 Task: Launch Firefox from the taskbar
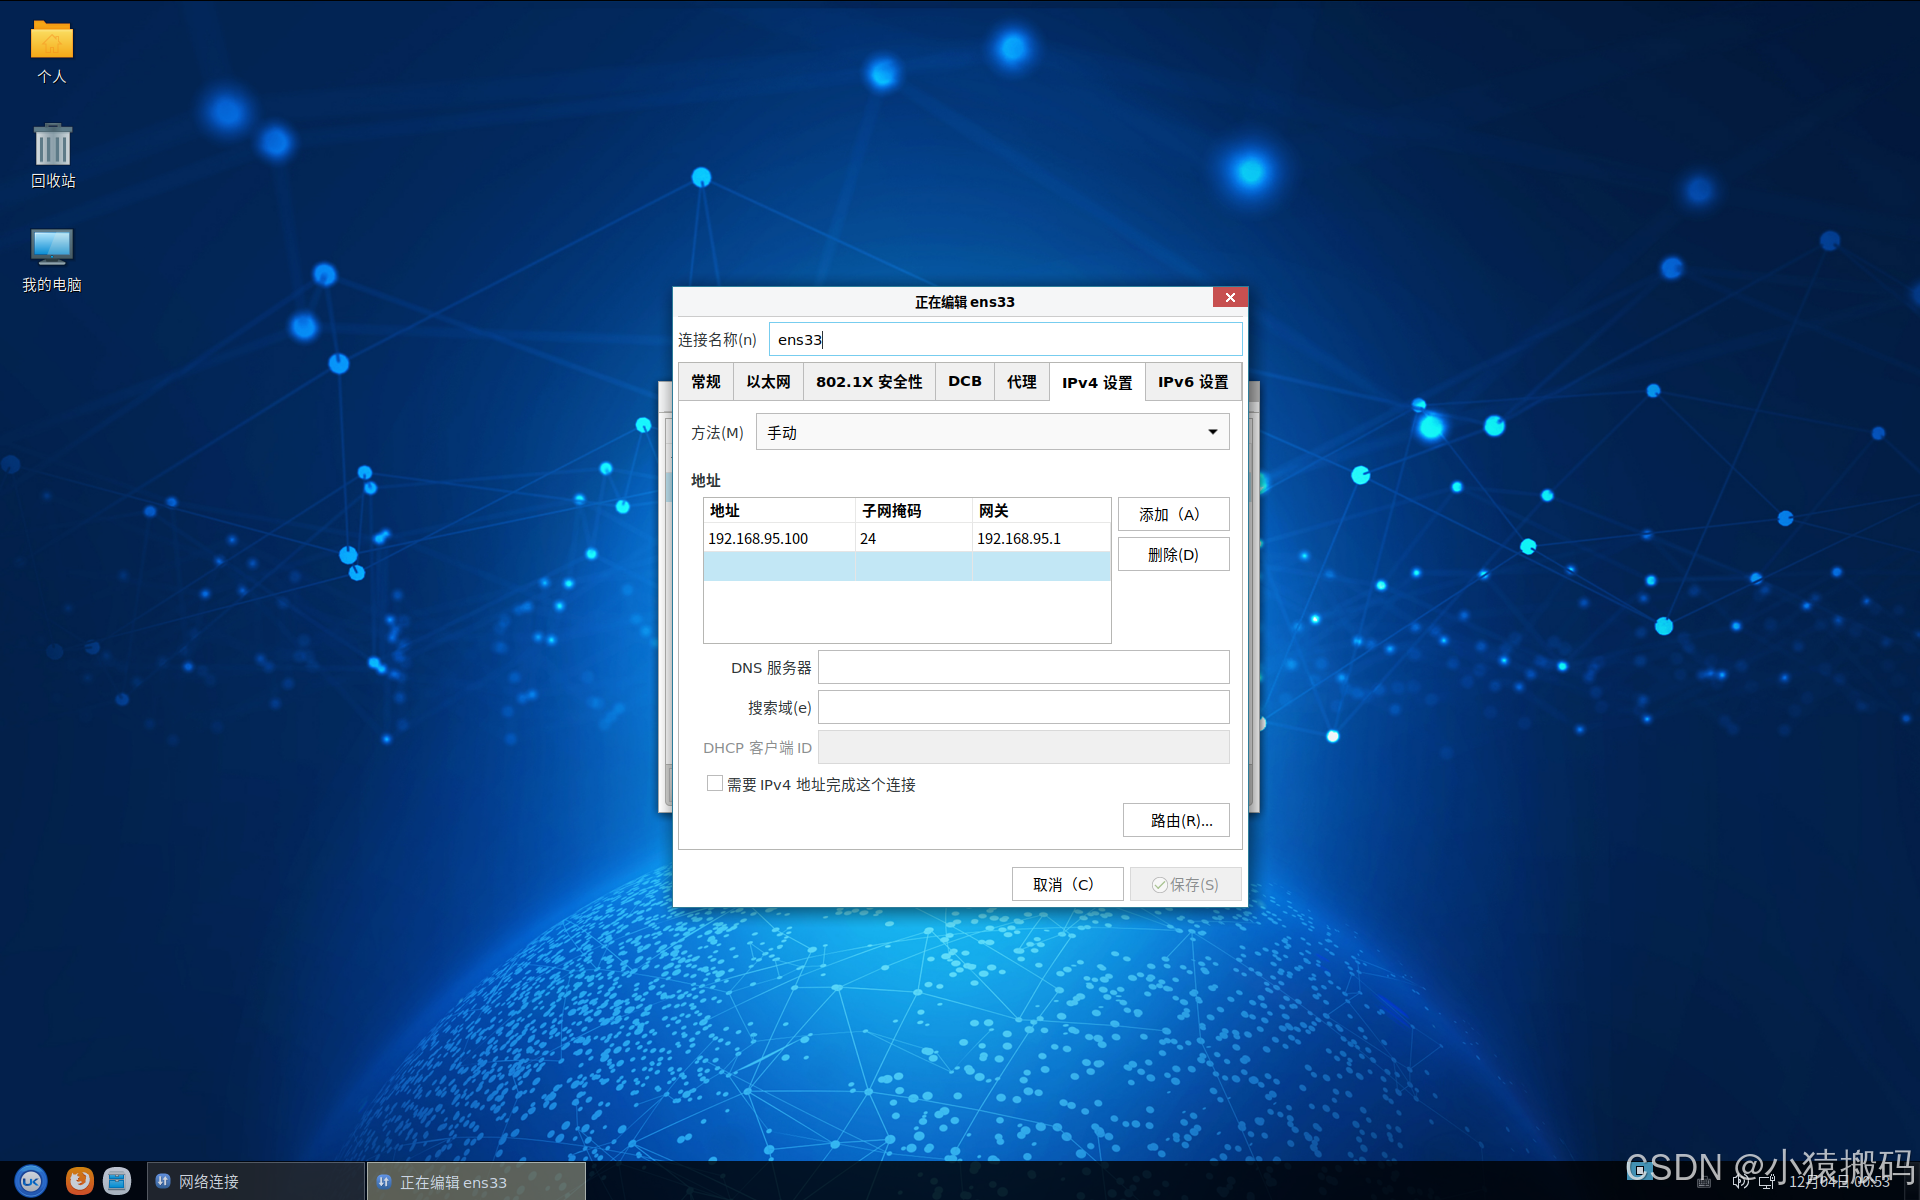pyautogui.click(x=79, y=1181)
